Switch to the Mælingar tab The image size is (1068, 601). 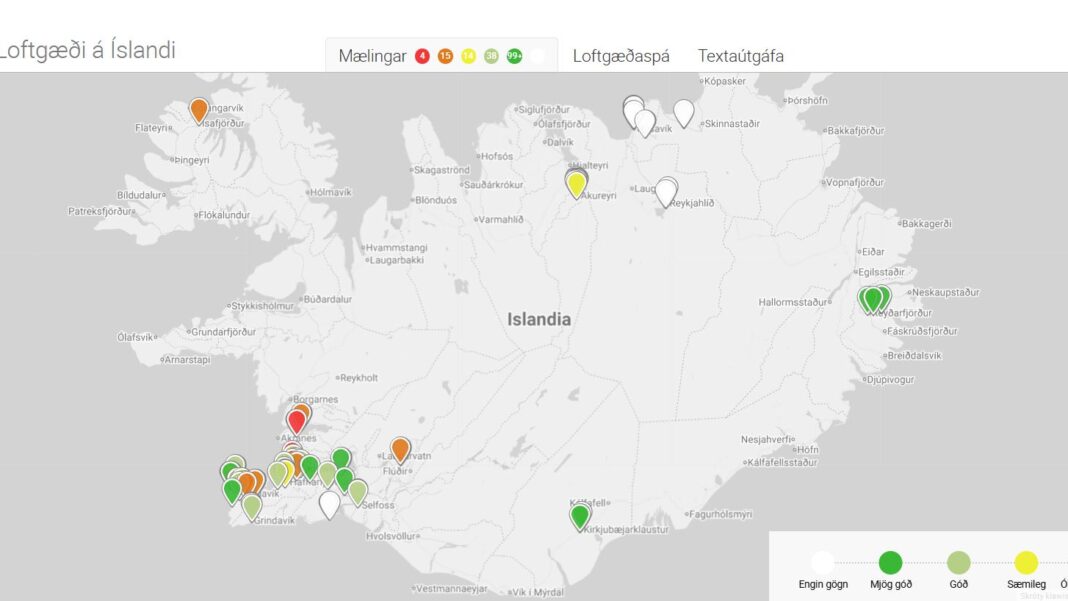tap(372, 56)
